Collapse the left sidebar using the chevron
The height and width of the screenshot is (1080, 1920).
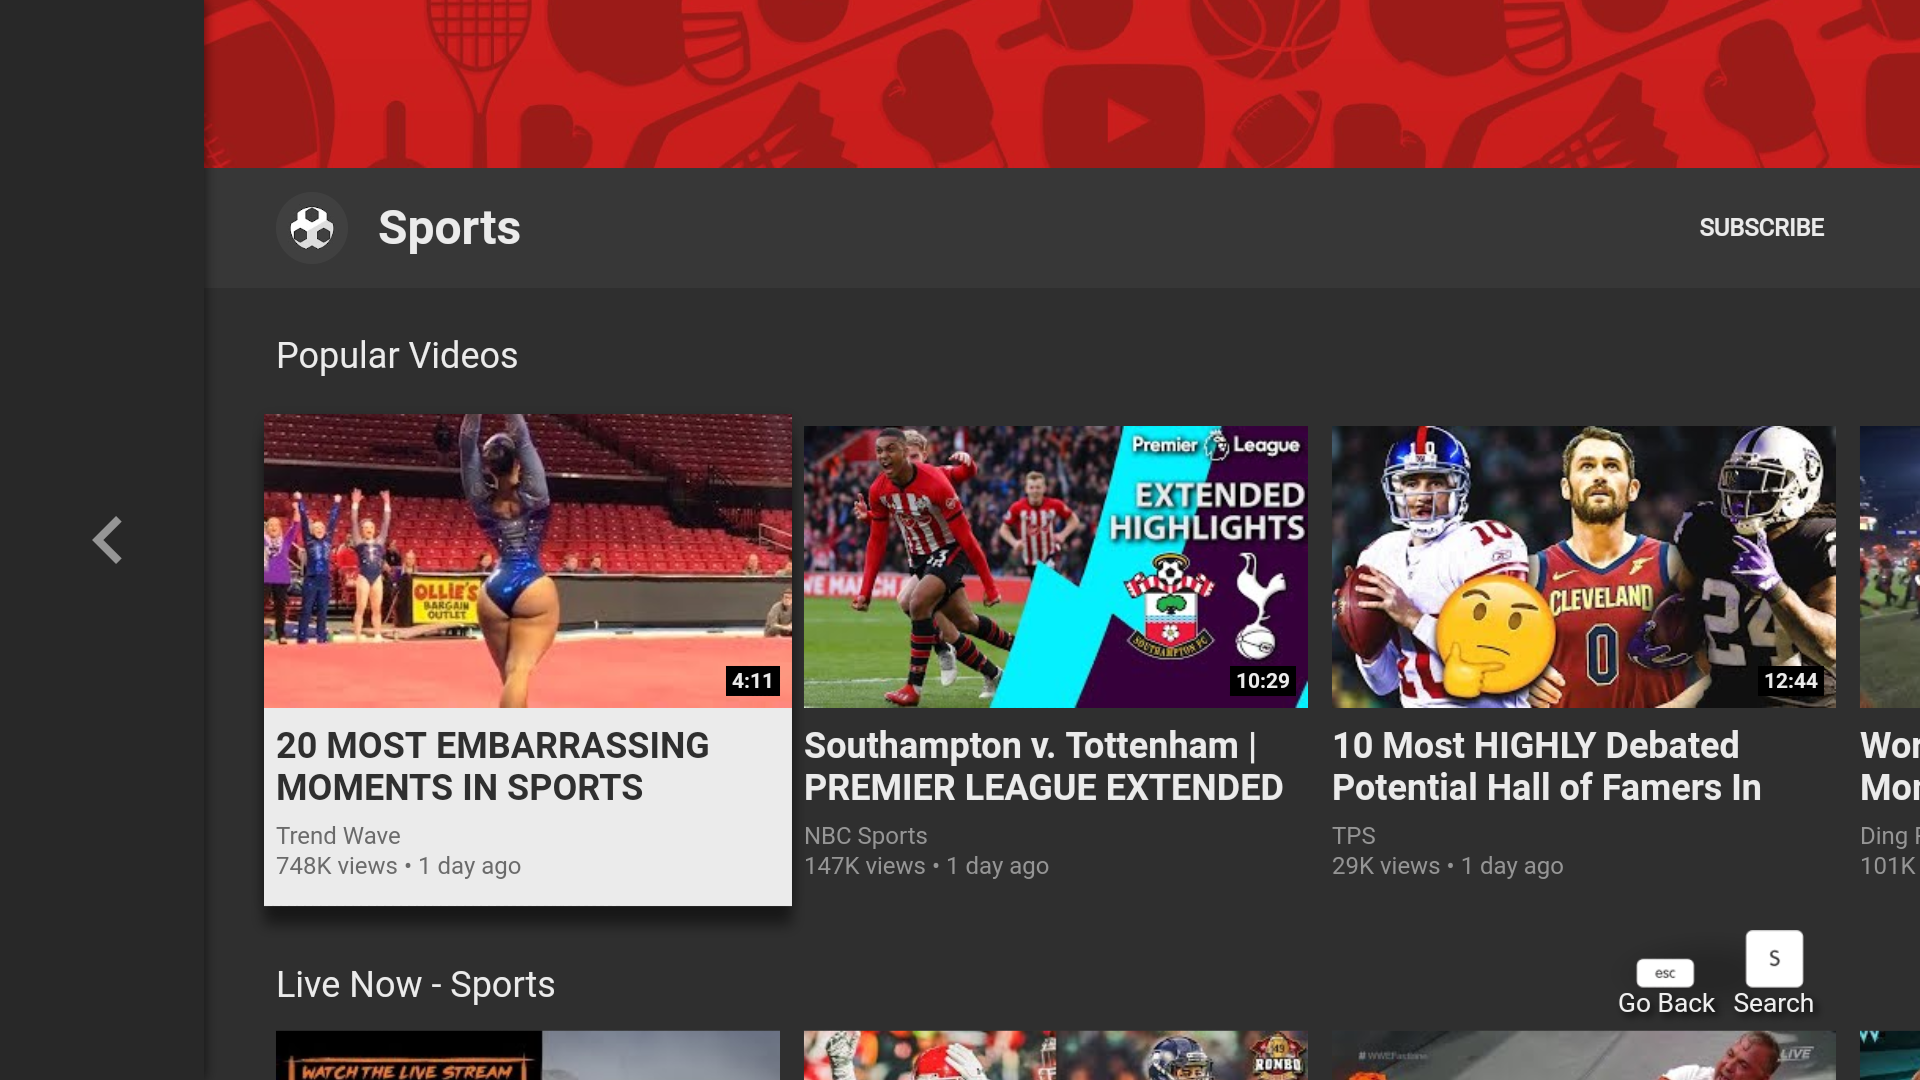[107, 540]
